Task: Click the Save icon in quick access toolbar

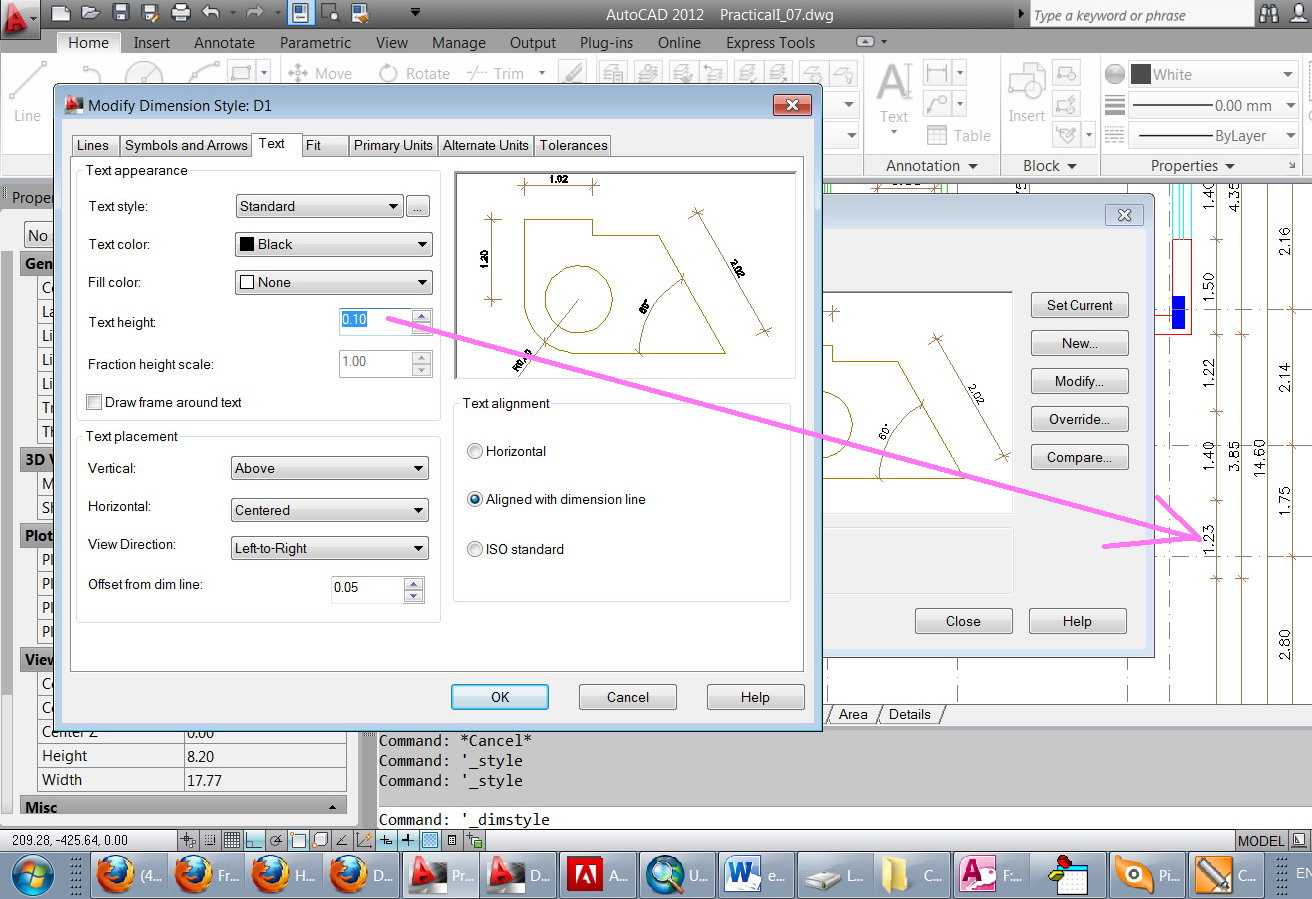Action: 121,14
